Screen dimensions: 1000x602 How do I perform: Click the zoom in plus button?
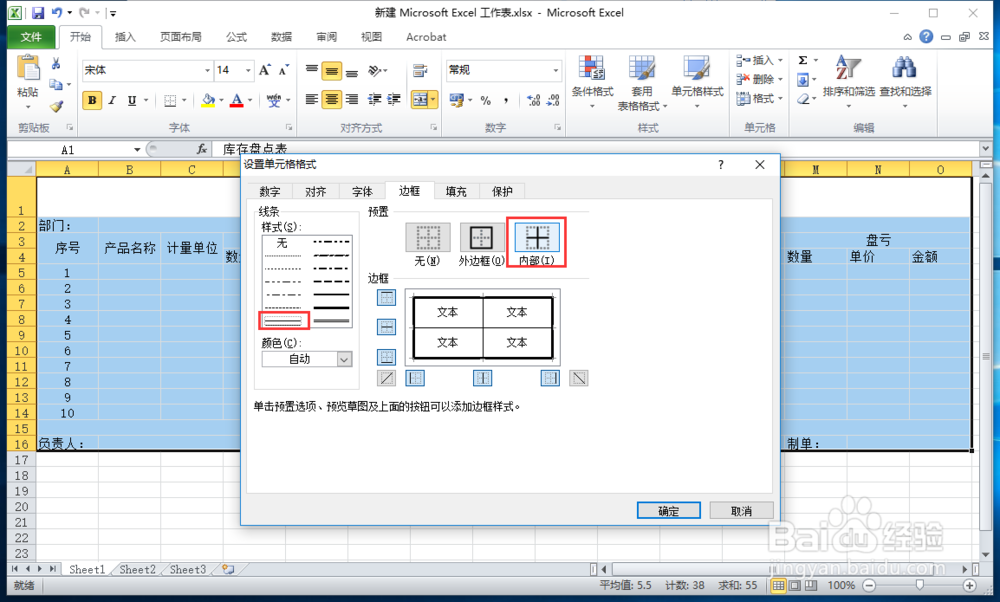(x=969, y=585)
